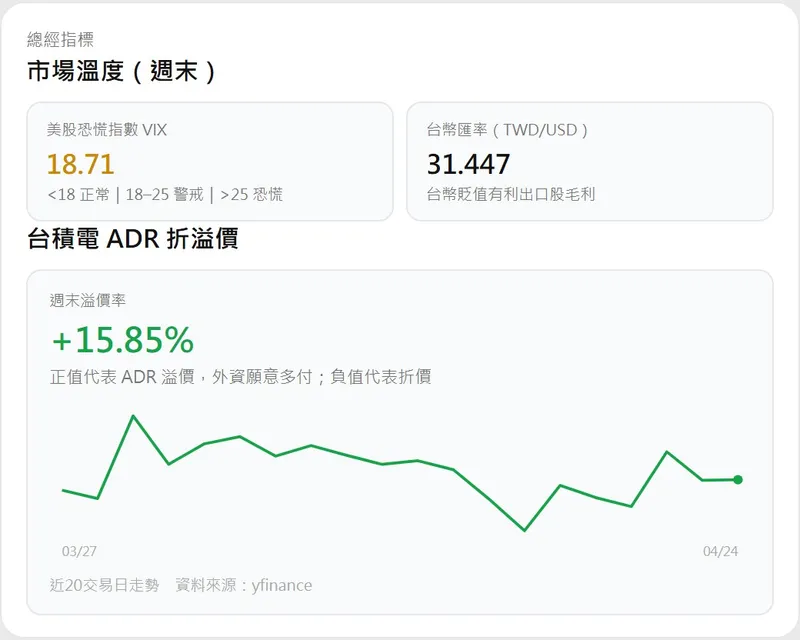The height and width of the screenshot is (640, 800).
Task: Click the VIX threshold legend text
Action: pos(165,194)
